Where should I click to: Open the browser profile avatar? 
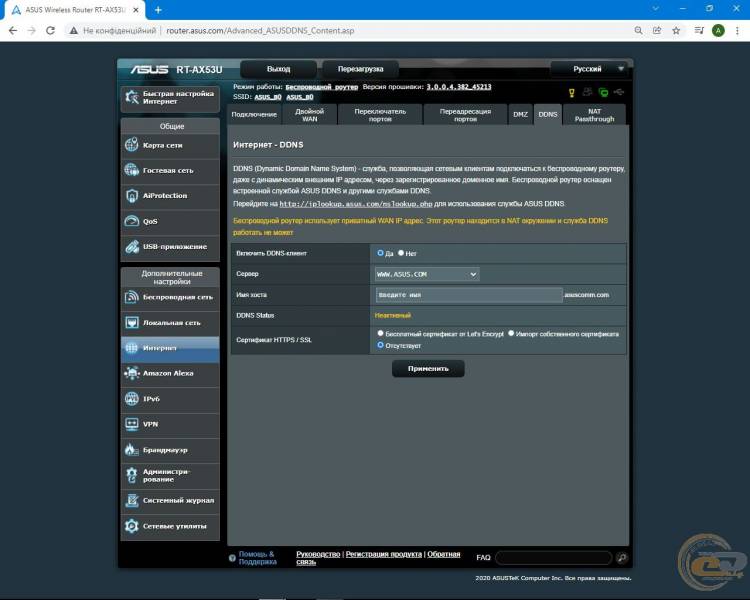click(718, 31)
